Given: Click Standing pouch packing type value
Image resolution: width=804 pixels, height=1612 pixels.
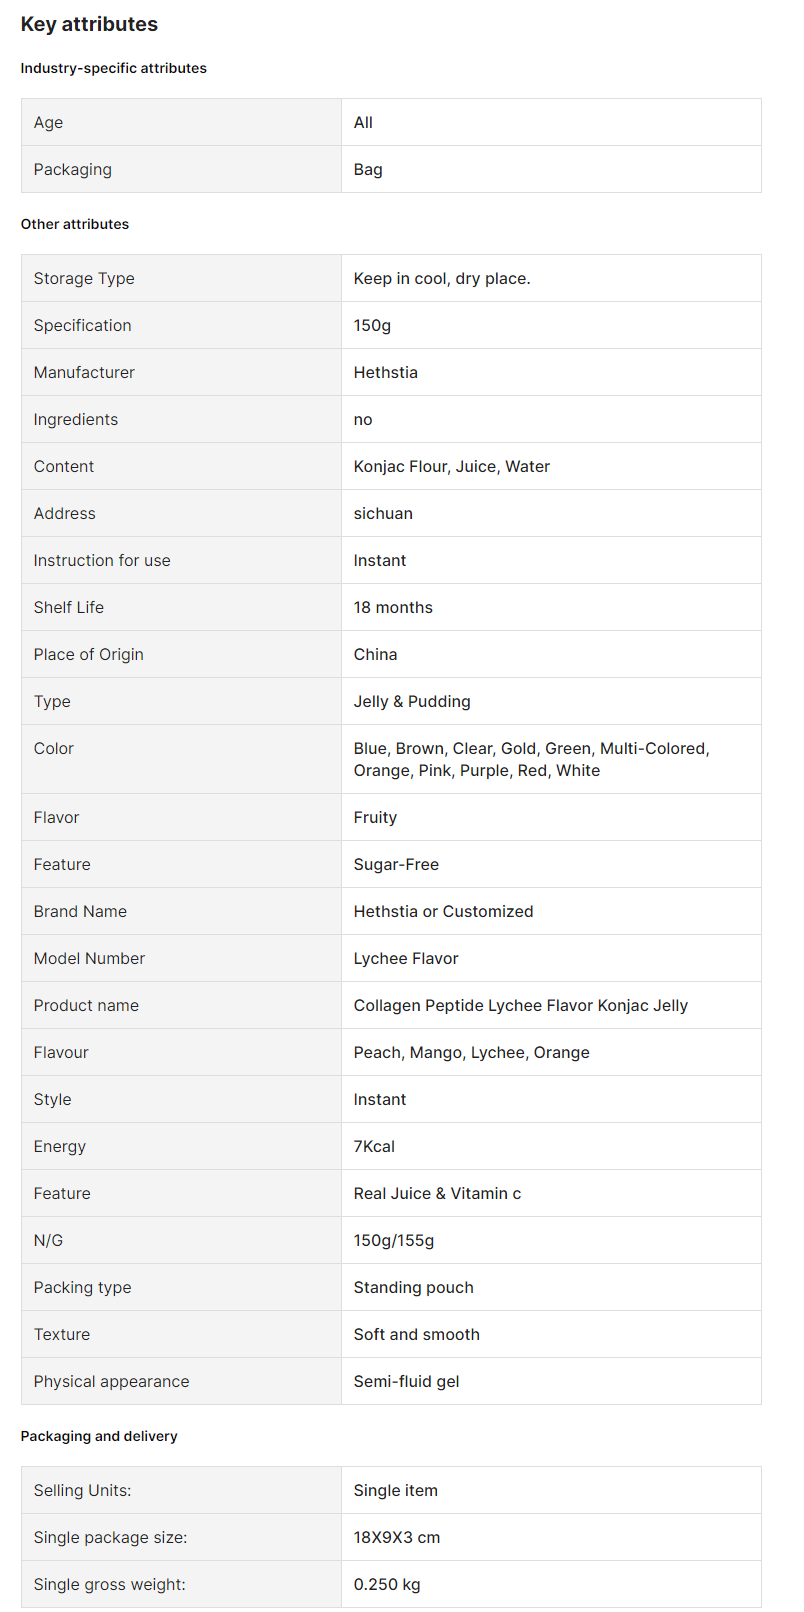Looking at the screenshot, I should 414,1288.
